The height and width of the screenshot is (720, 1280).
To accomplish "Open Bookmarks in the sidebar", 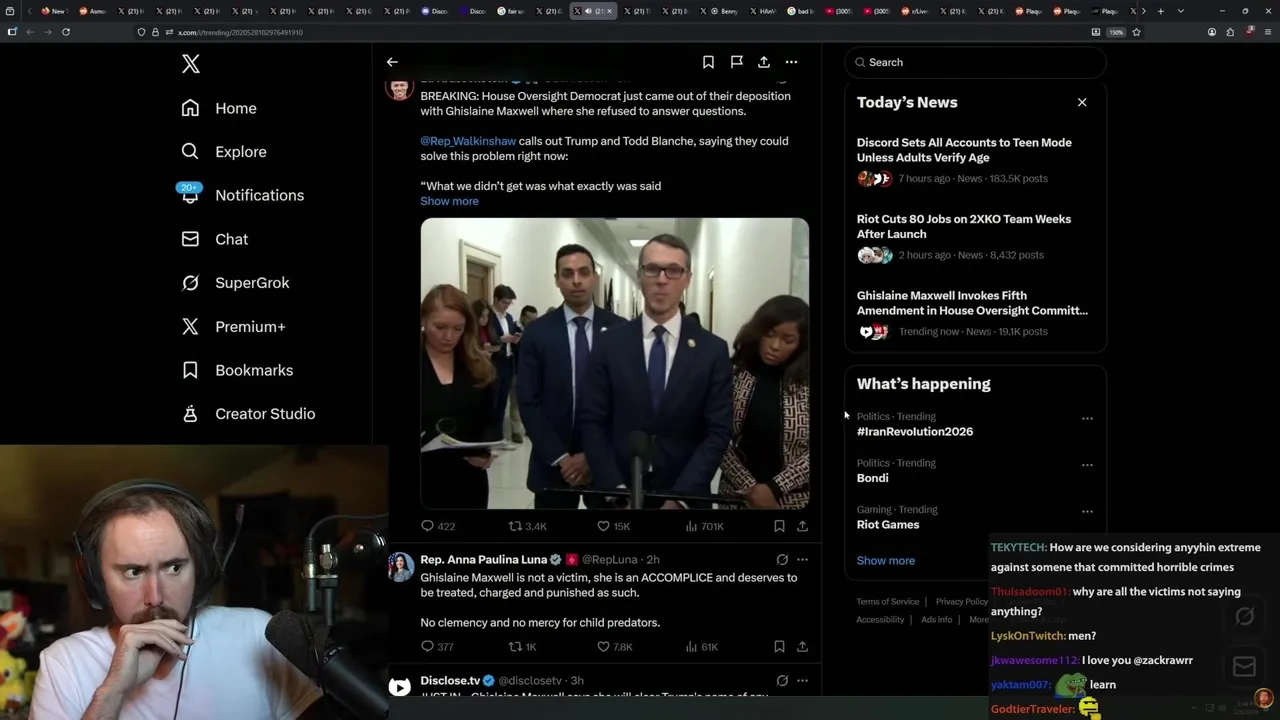I will (237, 370).
